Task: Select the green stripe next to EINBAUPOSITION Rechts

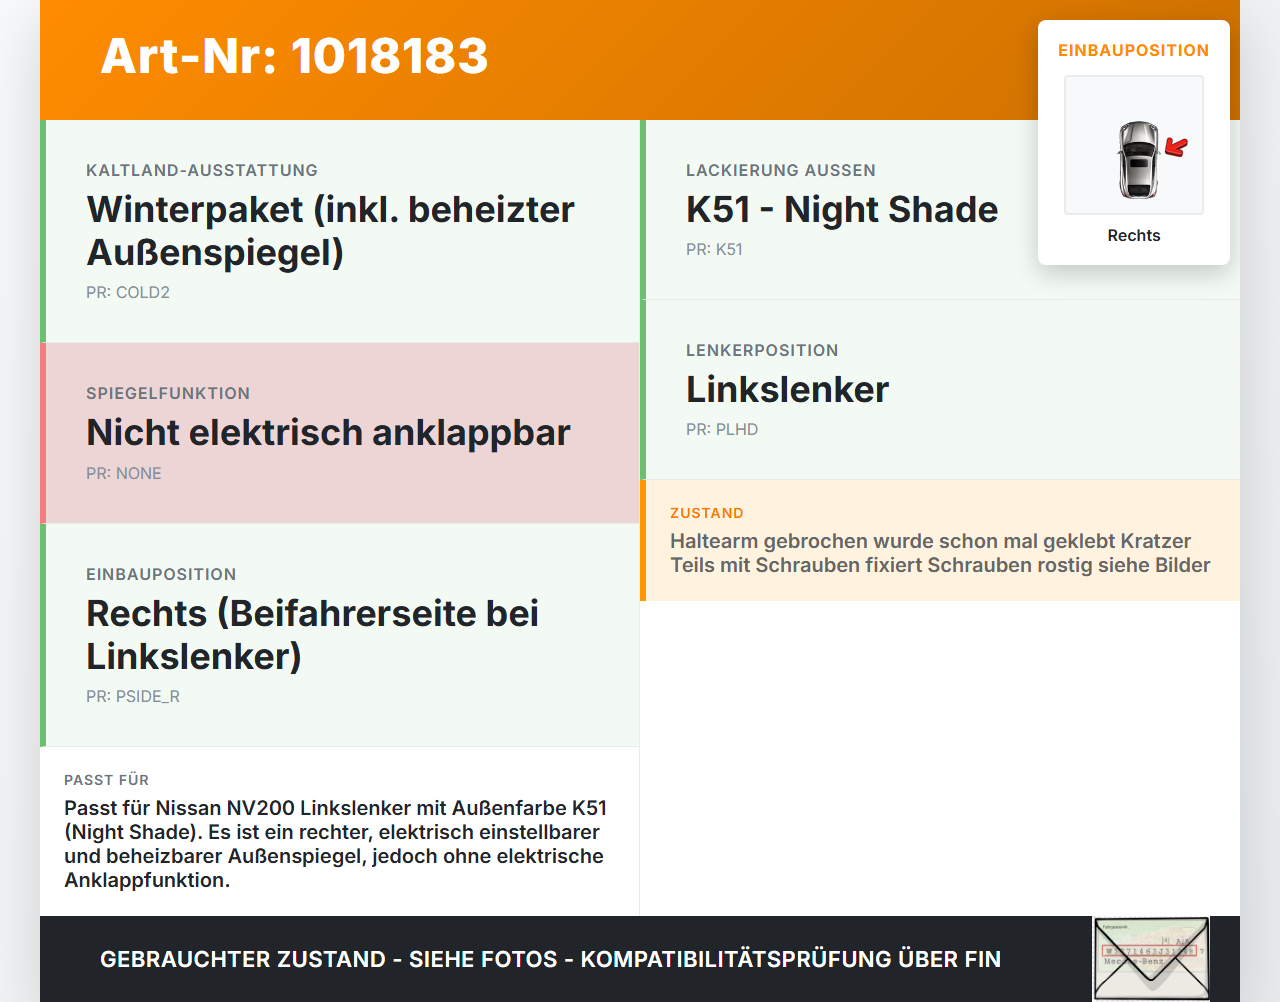Action: point(43,634)
